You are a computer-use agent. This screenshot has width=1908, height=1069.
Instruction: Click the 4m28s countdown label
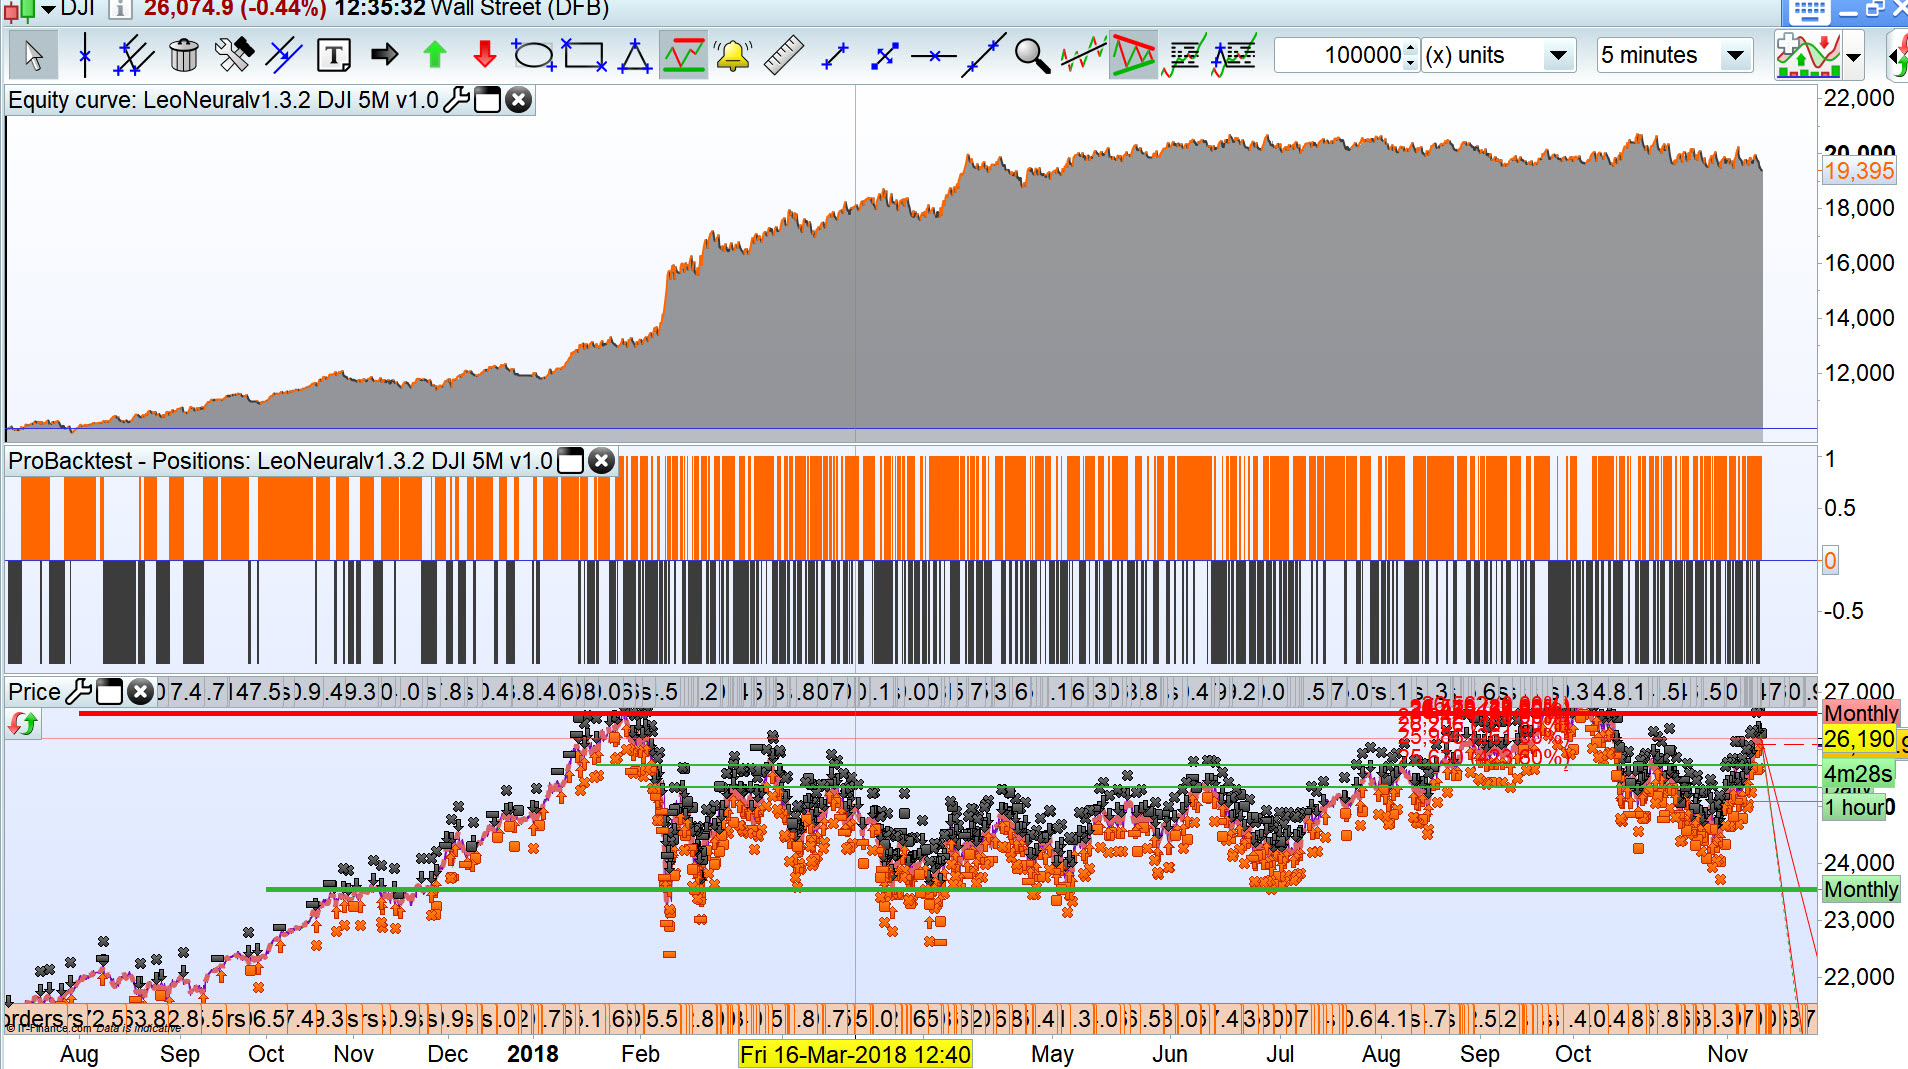(1858, 774)
